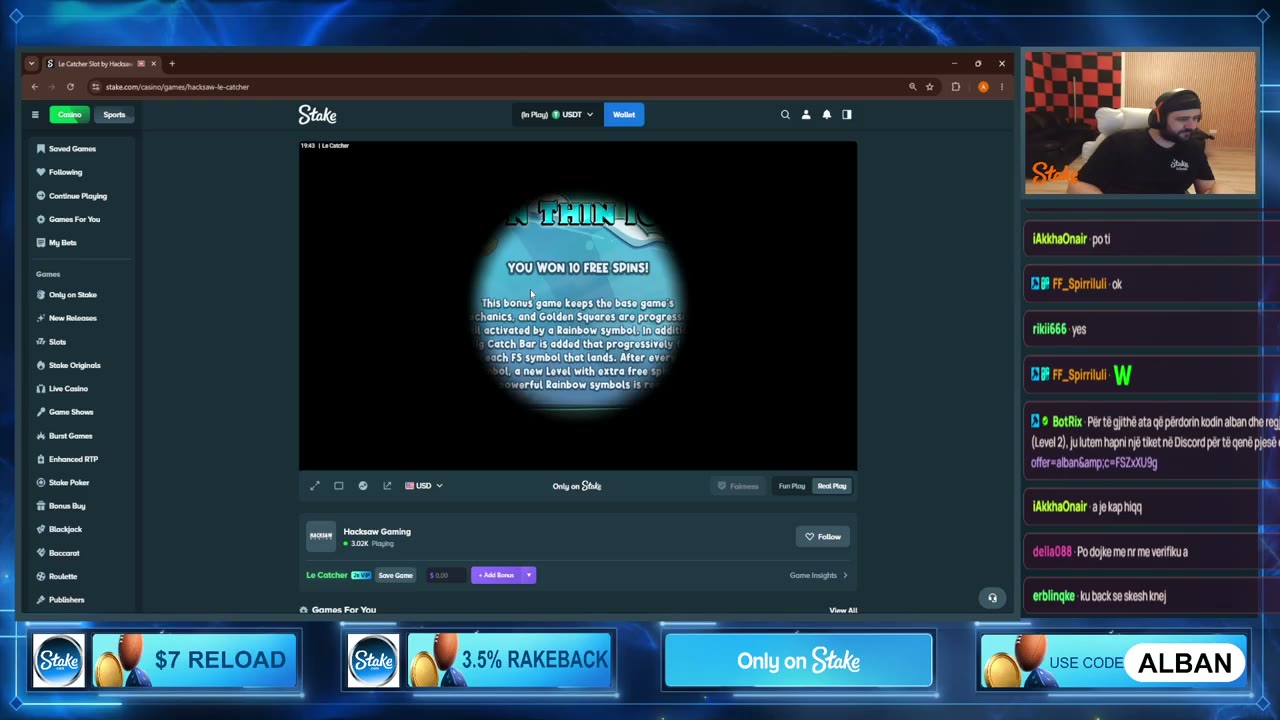Enter fullscreen mode for the game
The image size is (1280, 720).
(x=315, y=486)
